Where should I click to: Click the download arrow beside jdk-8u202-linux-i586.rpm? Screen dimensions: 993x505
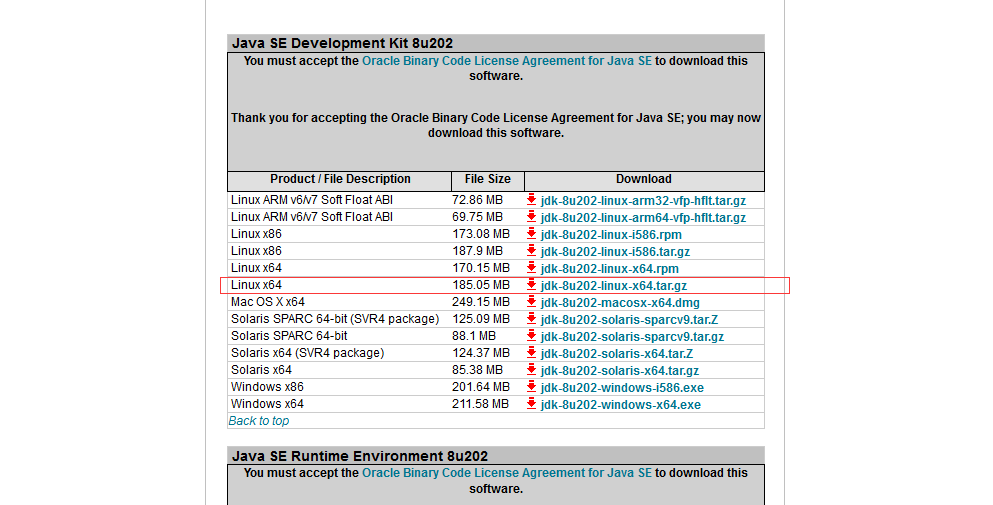tap(531, 234)
